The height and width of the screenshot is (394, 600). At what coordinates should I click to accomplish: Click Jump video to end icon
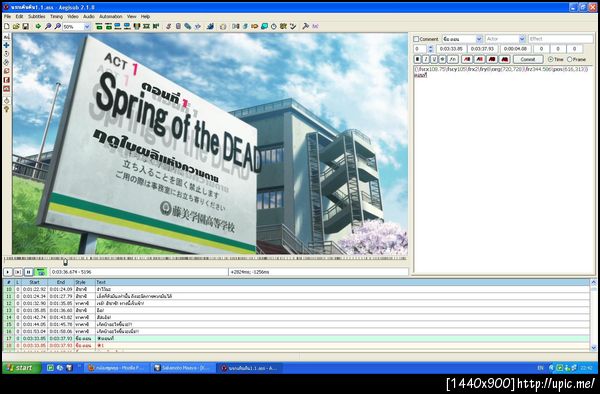point(108,26)
